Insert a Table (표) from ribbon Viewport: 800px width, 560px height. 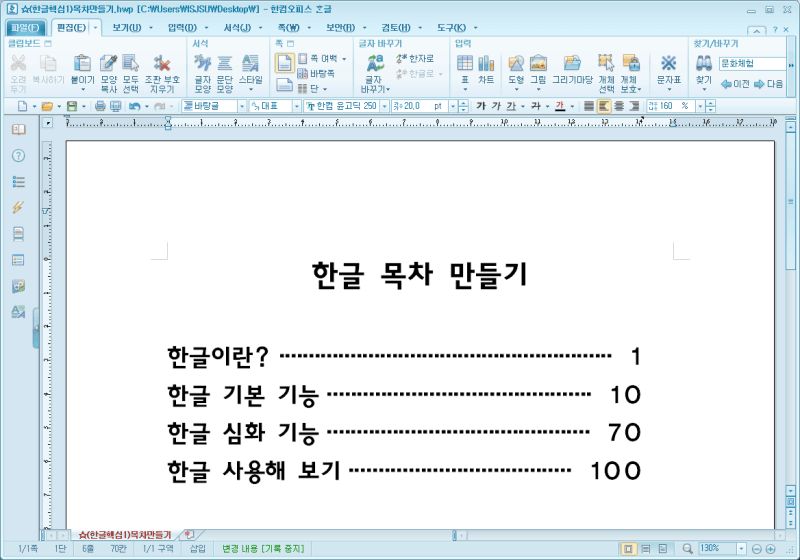coord(465,63)
